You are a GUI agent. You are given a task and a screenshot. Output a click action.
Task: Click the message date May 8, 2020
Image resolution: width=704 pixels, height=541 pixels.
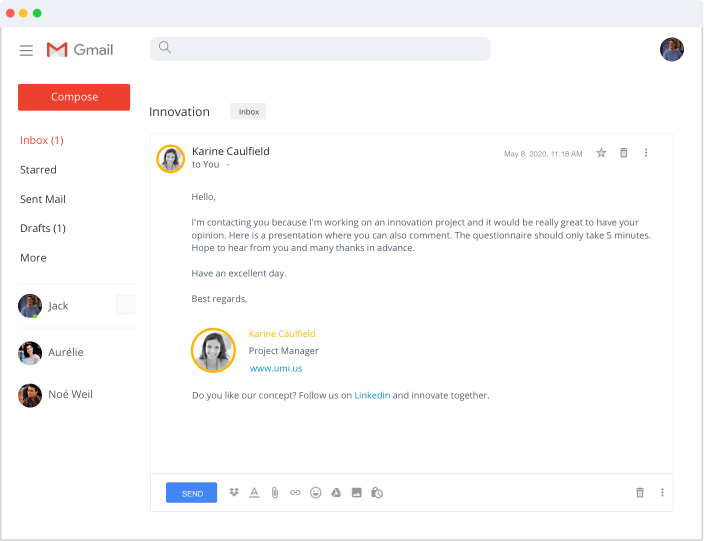543,154
